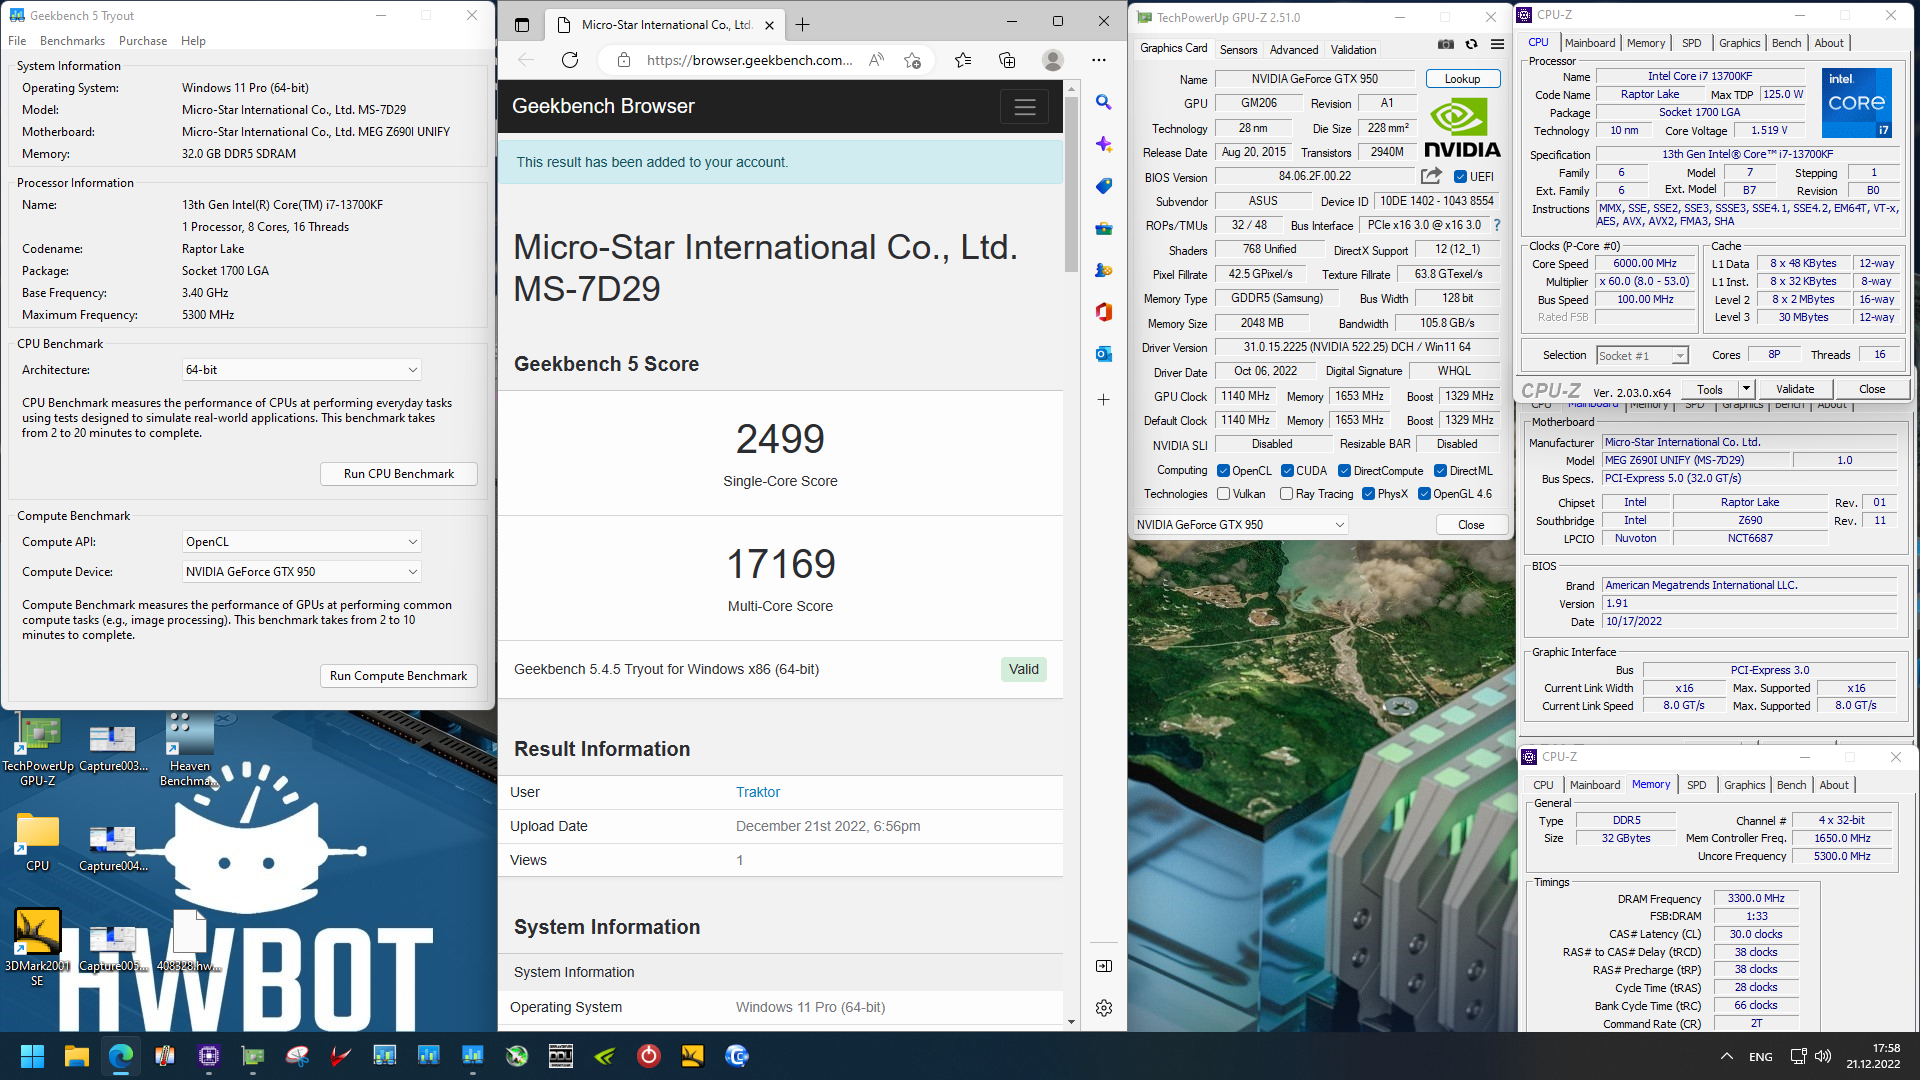Open the Edge sidebar shopping tag icon
This screenshot has height=1080, width=1920.
[1104, 186]
